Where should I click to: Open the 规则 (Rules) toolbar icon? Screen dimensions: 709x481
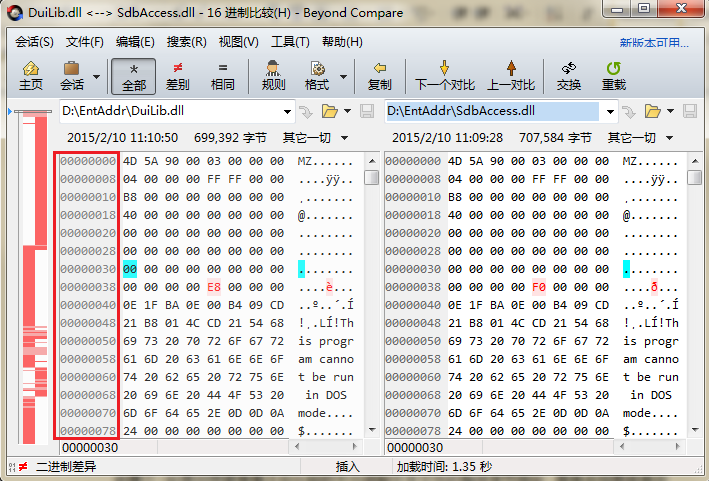273,75
